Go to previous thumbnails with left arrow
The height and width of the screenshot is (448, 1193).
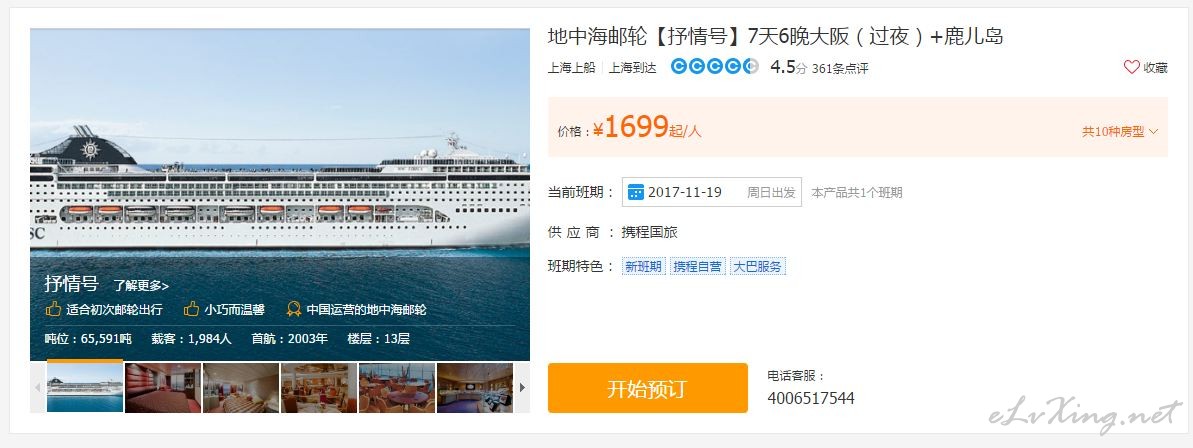[38, 388]
